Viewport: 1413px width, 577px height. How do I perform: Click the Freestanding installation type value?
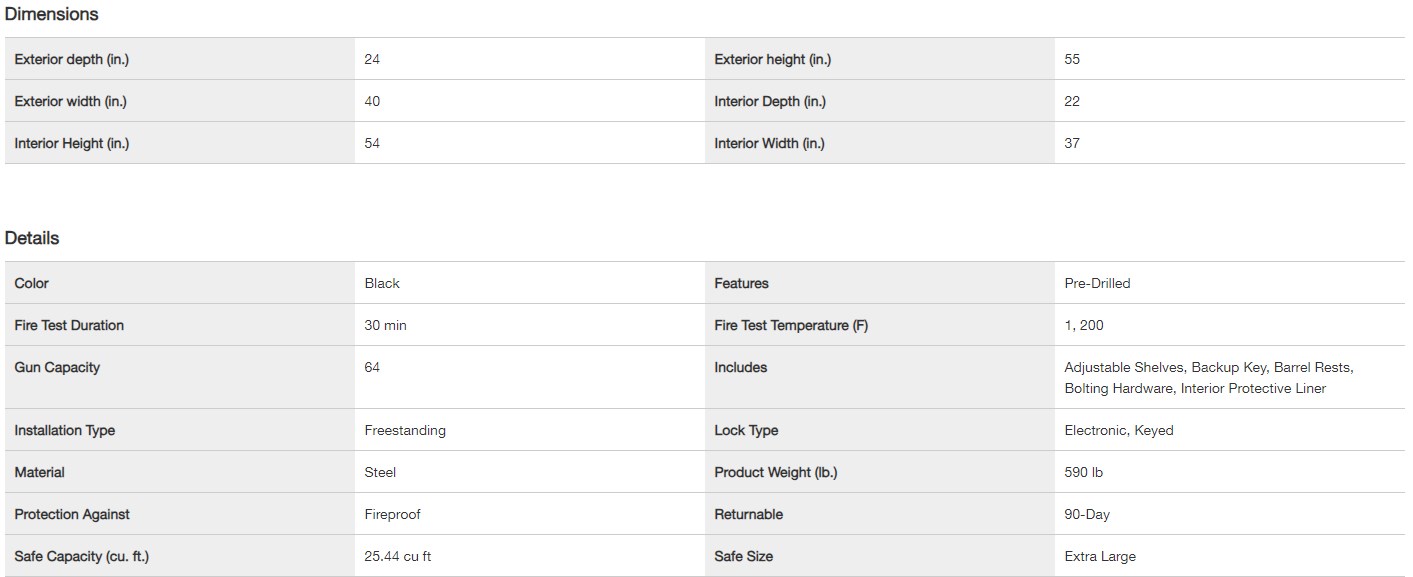(405, 430)
